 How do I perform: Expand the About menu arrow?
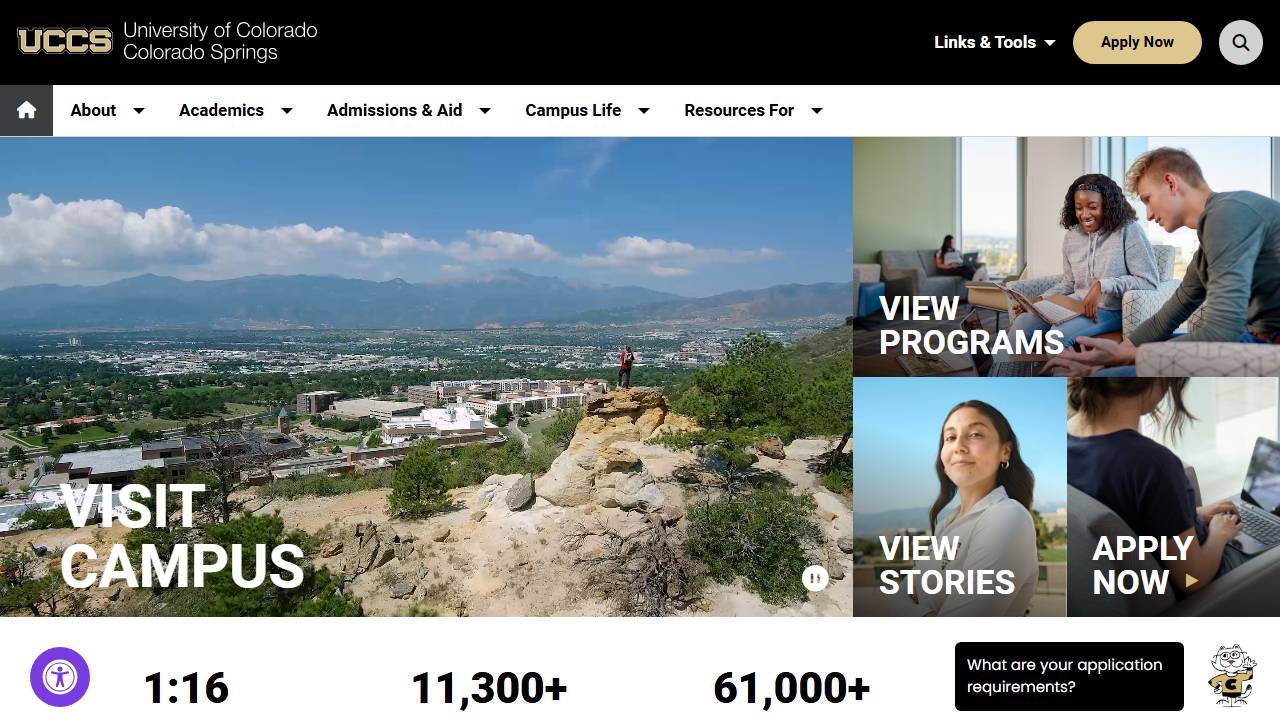tap(139, 110)
